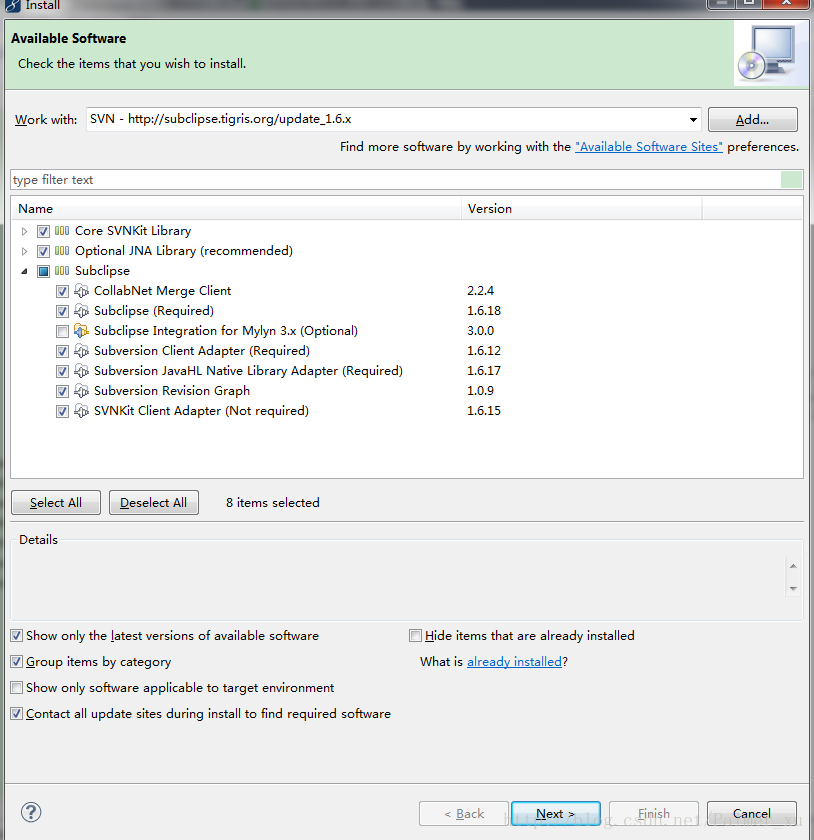
Task: Click the Subclipse category icon
Action: tap(62, 271)
